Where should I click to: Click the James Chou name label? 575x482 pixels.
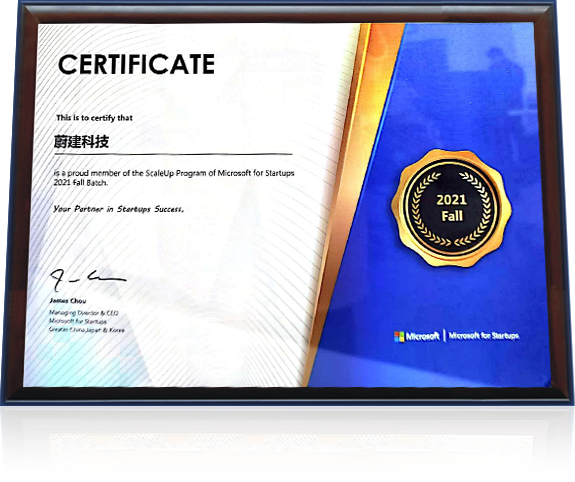pyautogui.click(x=68, y=301)
